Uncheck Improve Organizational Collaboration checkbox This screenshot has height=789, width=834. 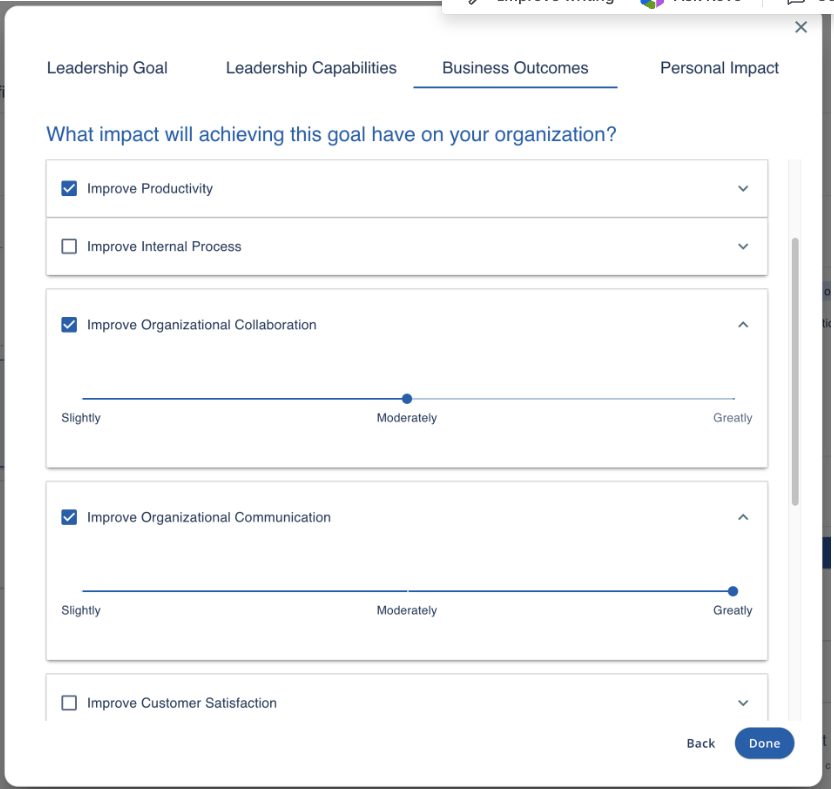[69, 324]
